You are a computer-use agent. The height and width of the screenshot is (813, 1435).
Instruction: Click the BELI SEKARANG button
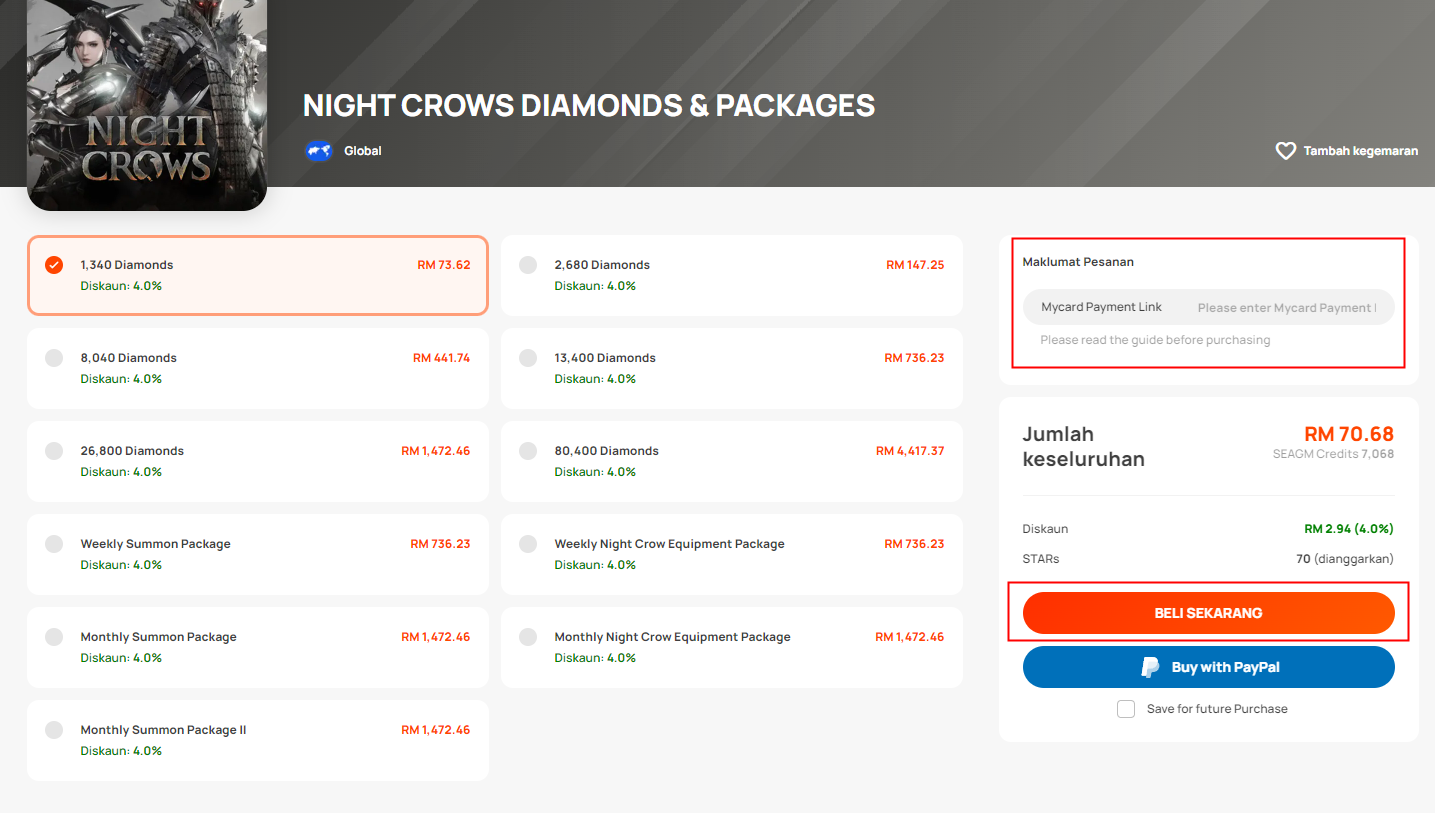(1208, 613)
